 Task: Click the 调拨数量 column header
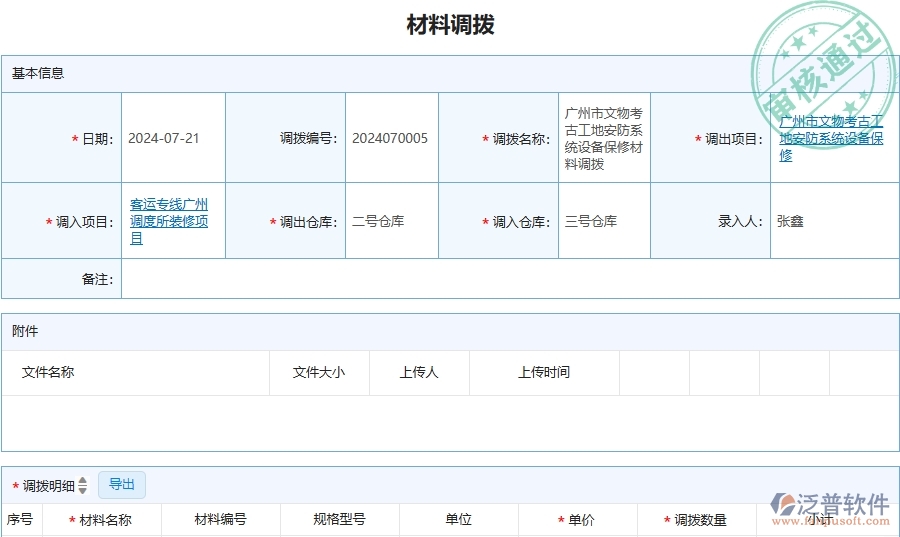(700, 520)
